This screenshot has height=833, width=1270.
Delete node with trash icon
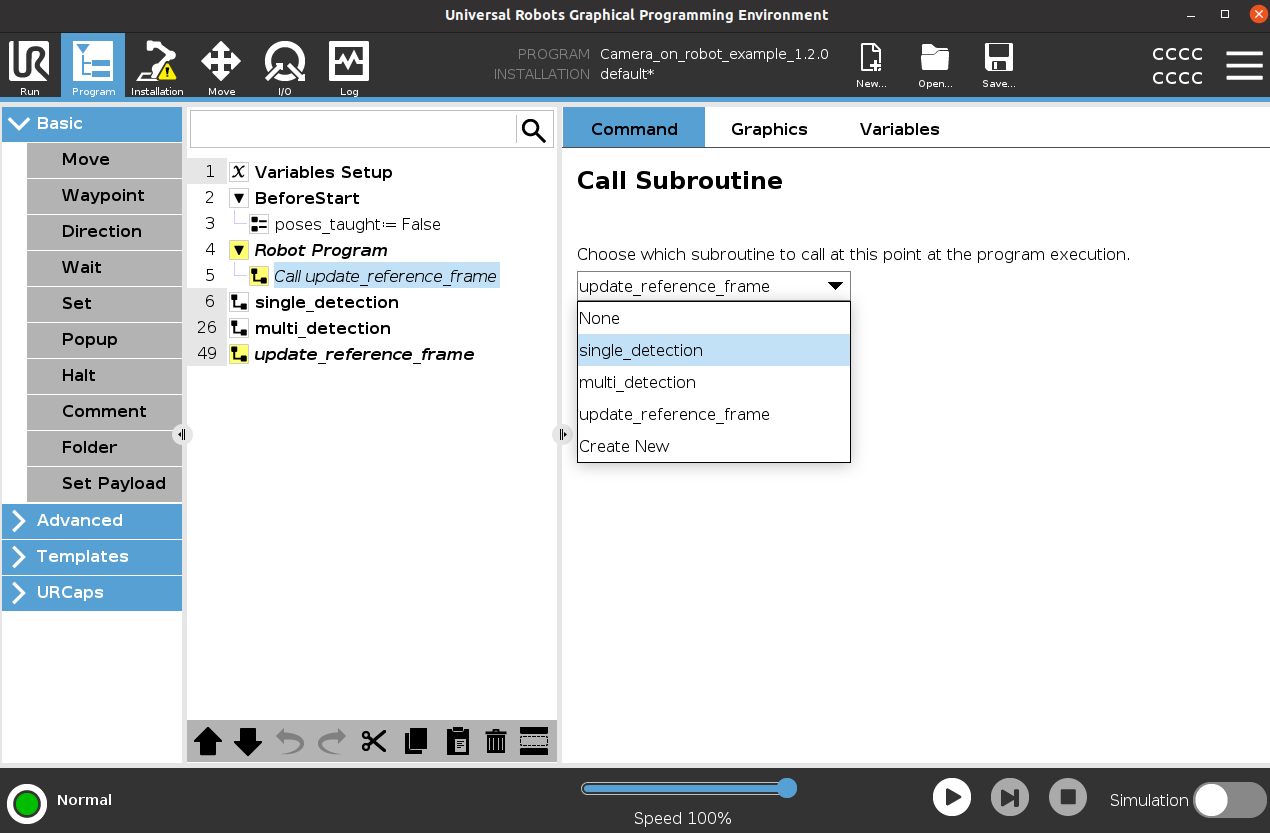click(496, 742)
